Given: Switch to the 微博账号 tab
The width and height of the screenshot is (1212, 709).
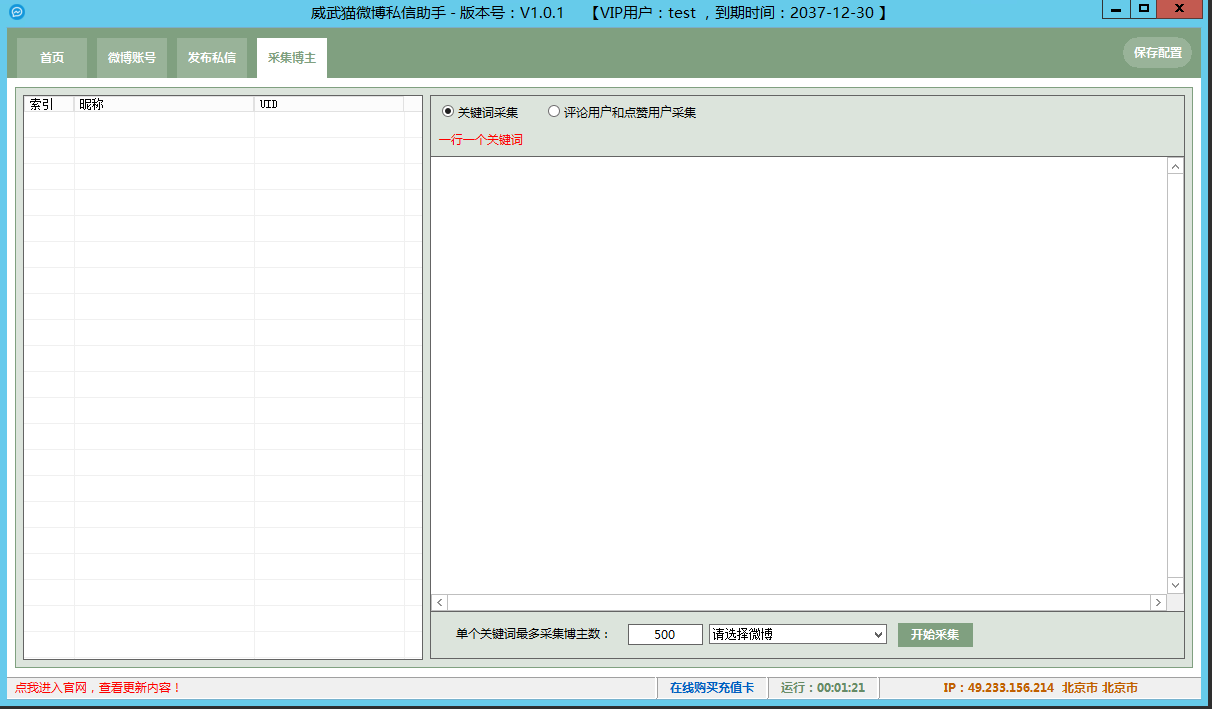Looking at the screenshot, I should [x=132, y=58].
